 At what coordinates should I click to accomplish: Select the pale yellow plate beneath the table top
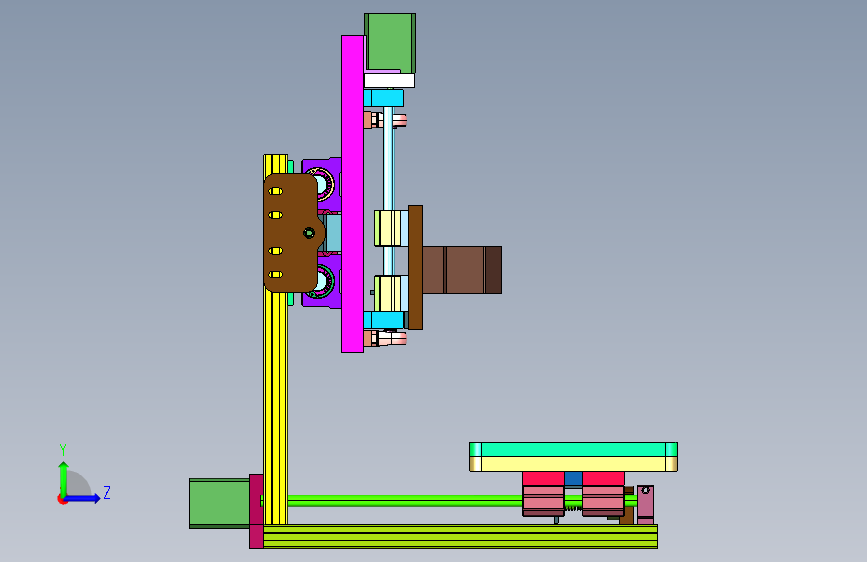[x=573, y=464]
